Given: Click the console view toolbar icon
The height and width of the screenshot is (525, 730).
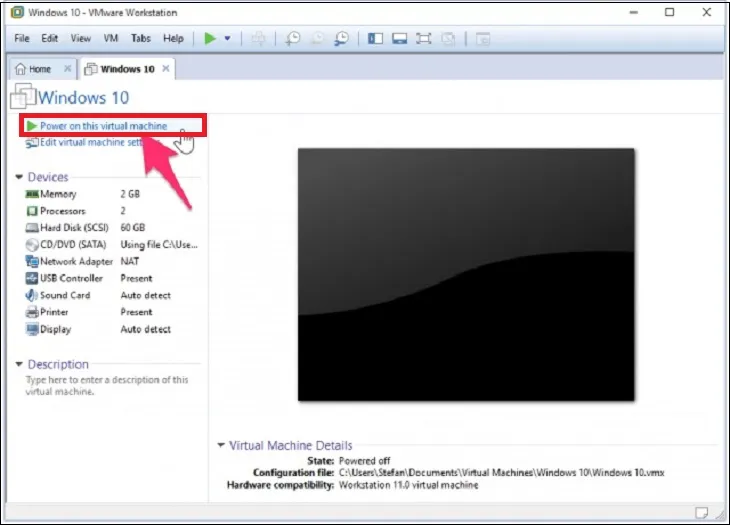Looking at the screenshot, I should tap(483, 39).
